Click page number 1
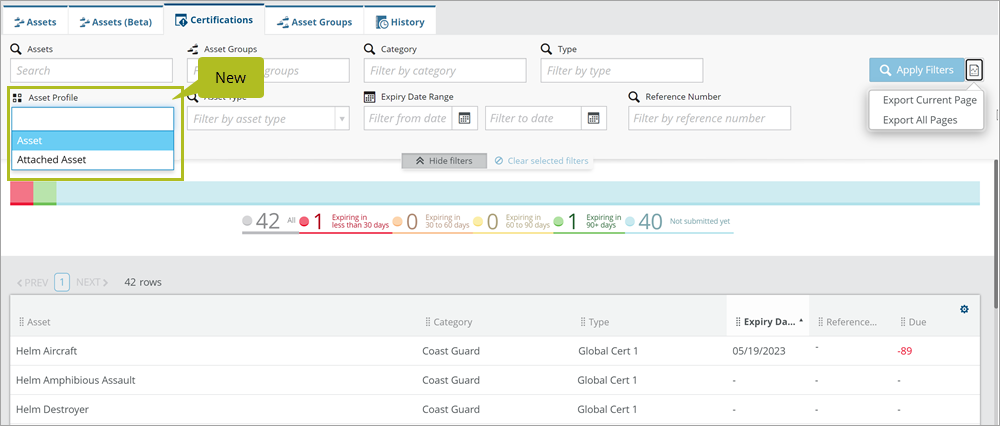The image size is (1000, 426). point(62,282)
